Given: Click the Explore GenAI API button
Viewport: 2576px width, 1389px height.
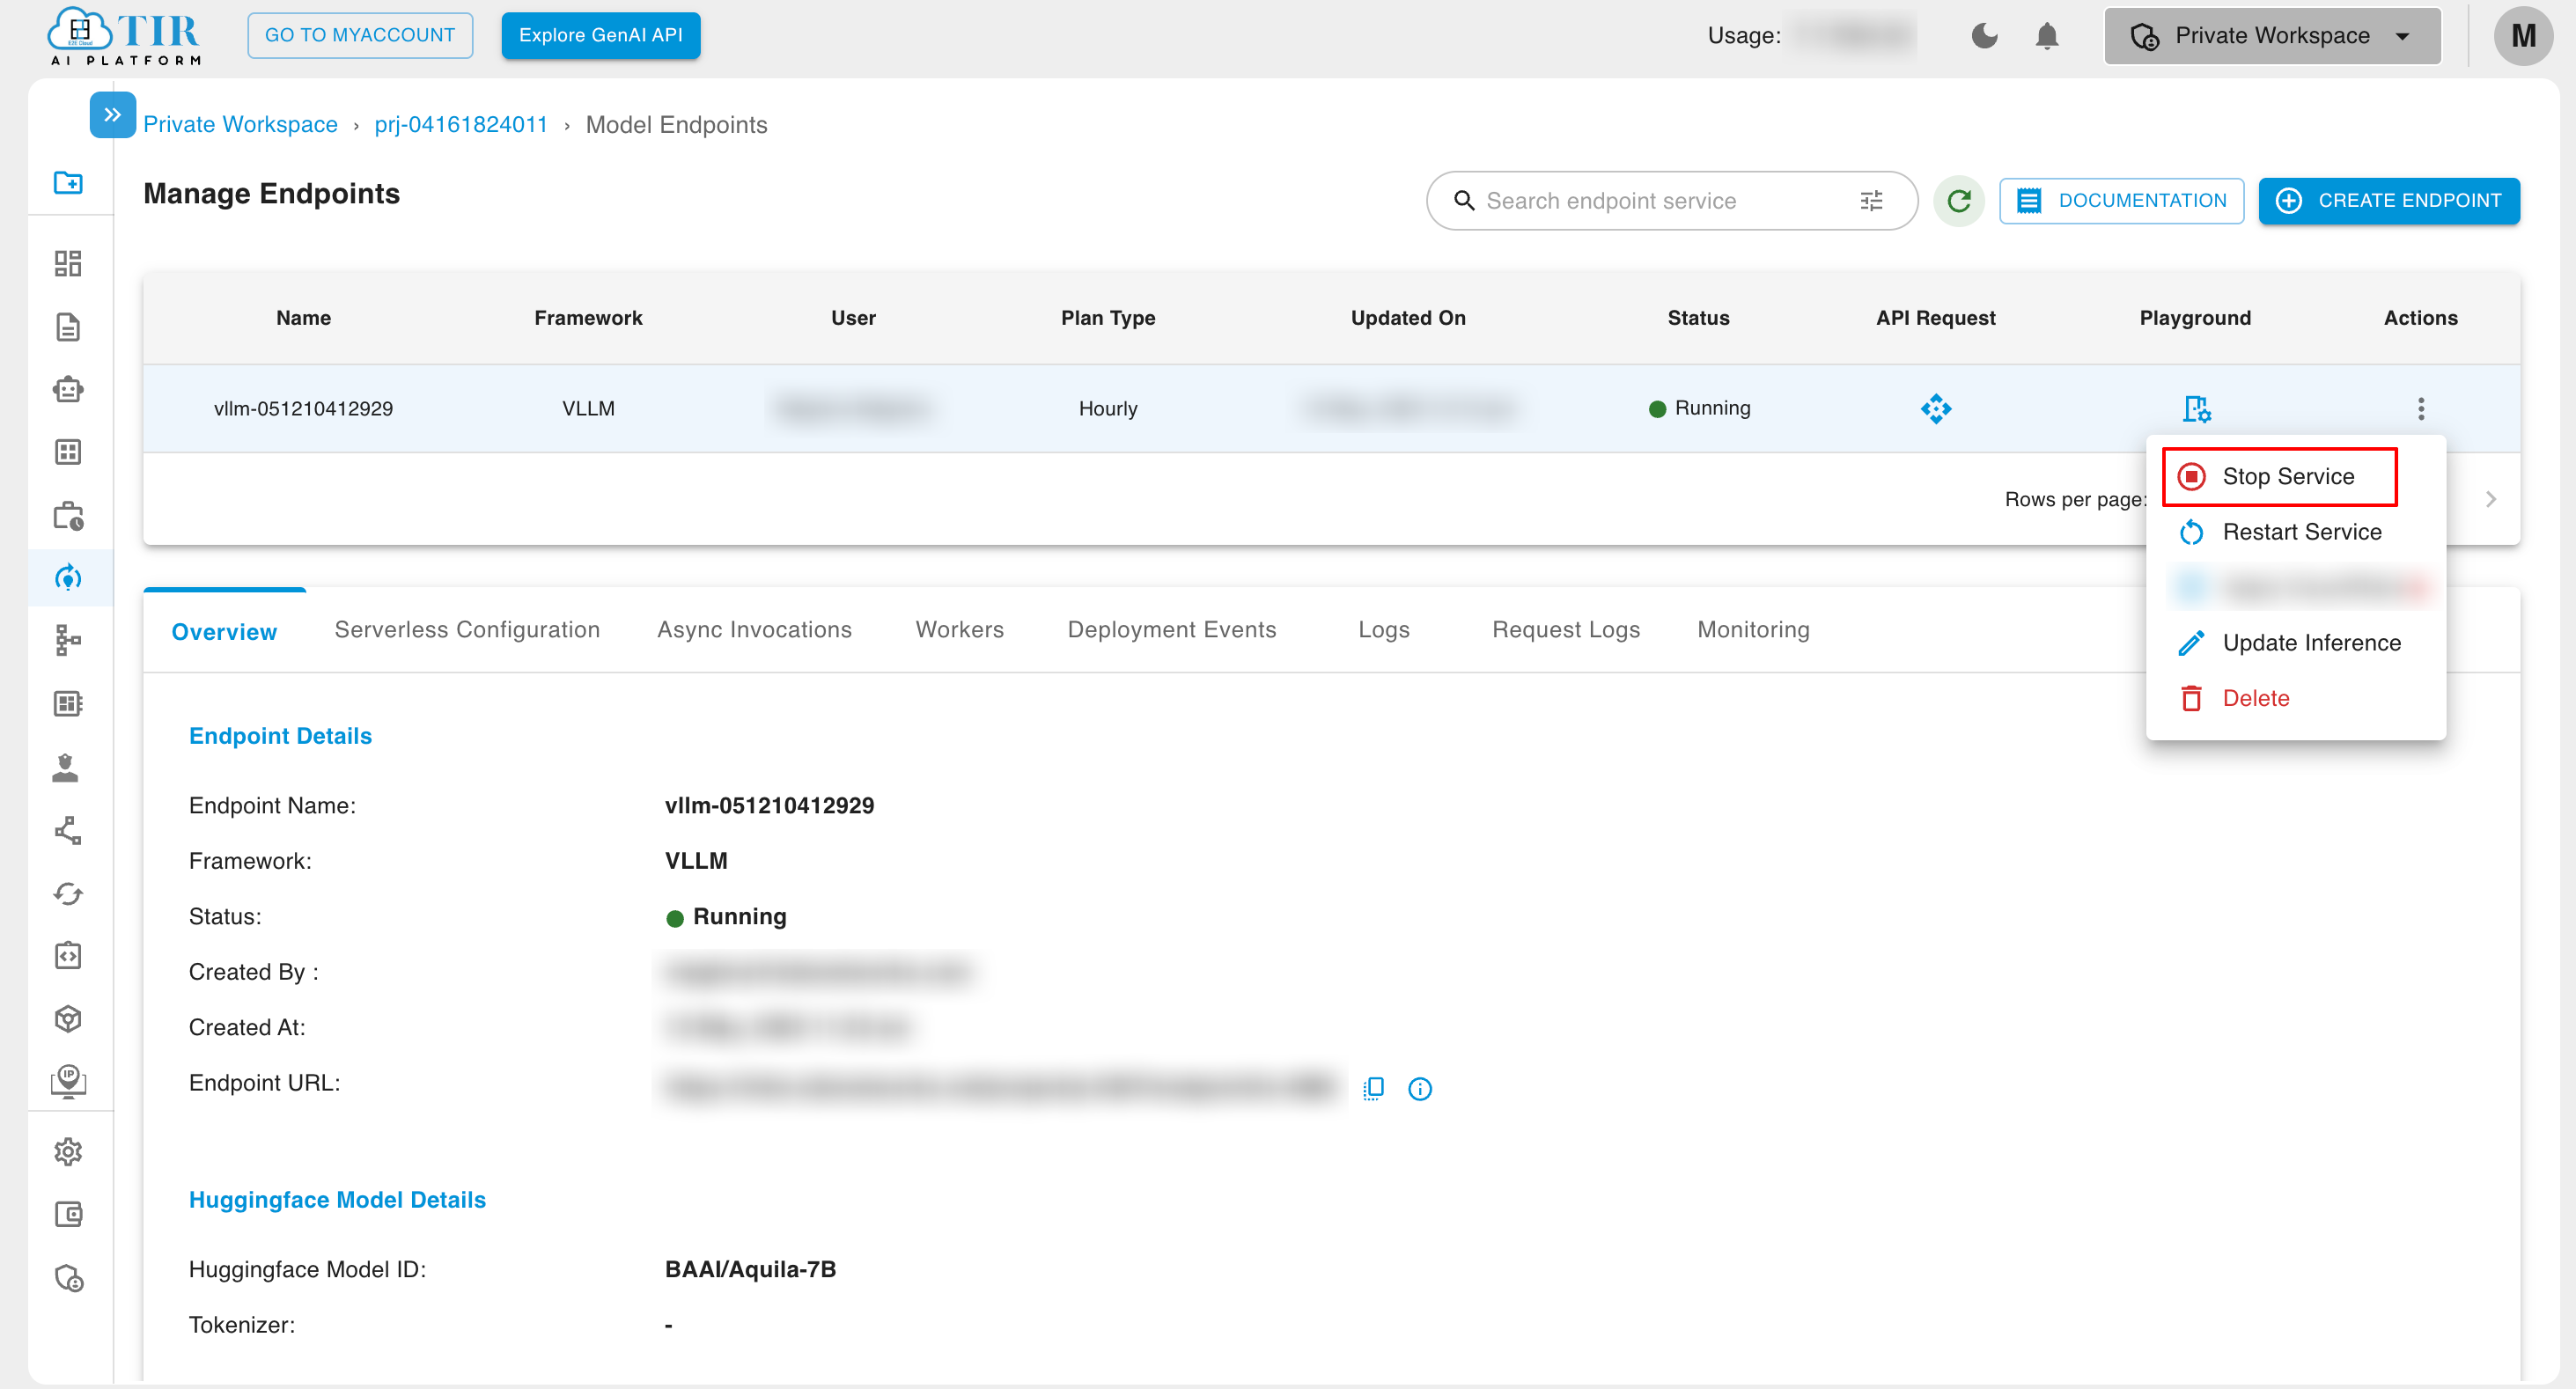Looking at the screenshot, I should click(600, 35).
